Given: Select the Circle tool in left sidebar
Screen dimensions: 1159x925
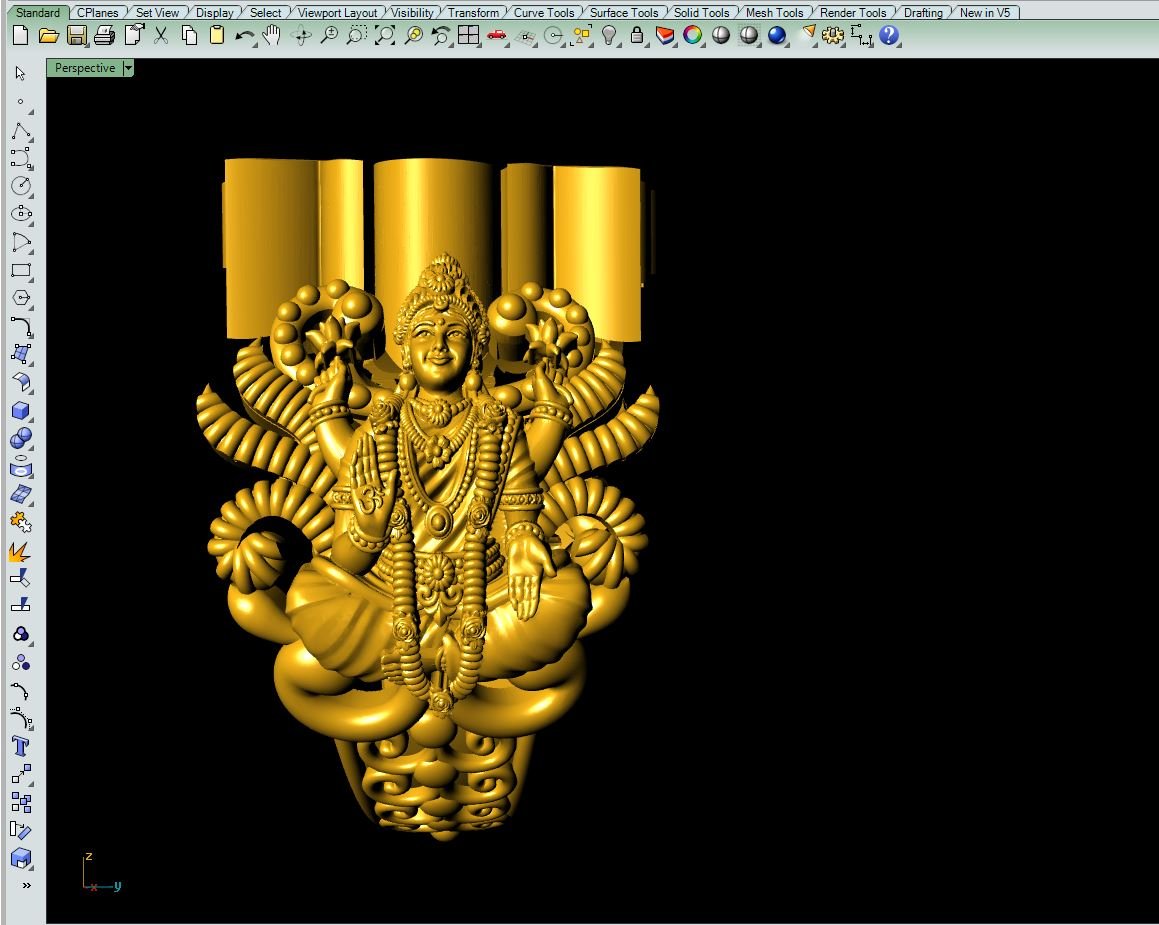Looking at the screenshot, I should click(20, 186).
